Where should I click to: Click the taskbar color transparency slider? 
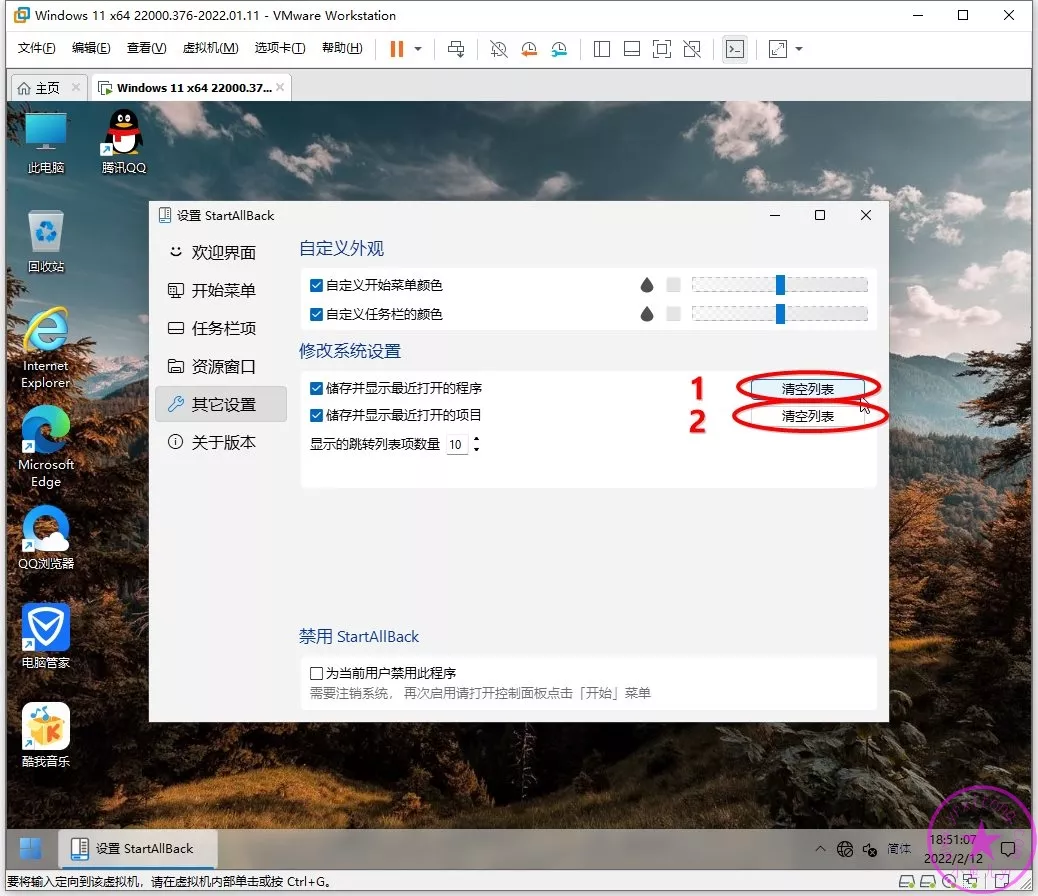tap(780, 314)
